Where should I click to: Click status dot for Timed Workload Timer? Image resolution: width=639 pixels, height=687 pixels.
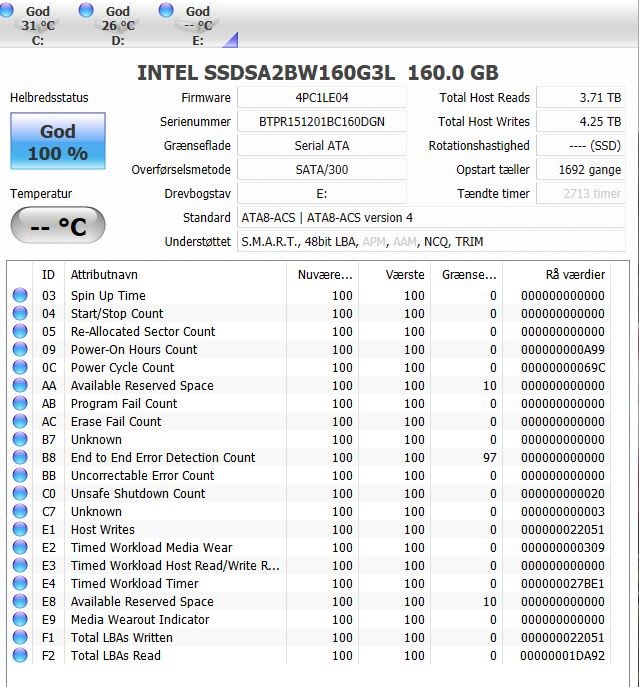coord(20,583)
